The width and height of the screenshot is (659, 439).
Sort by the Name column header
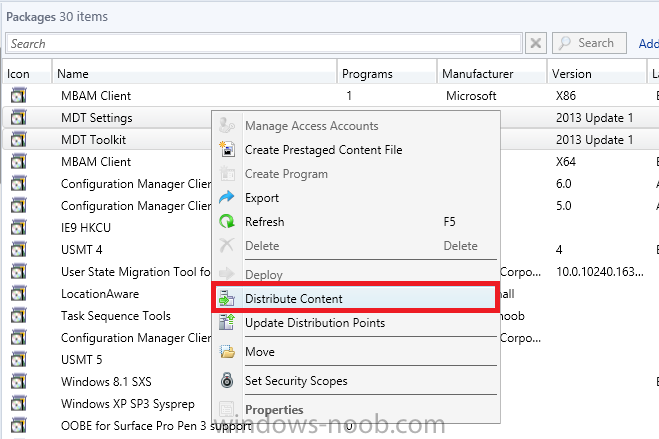194,74
